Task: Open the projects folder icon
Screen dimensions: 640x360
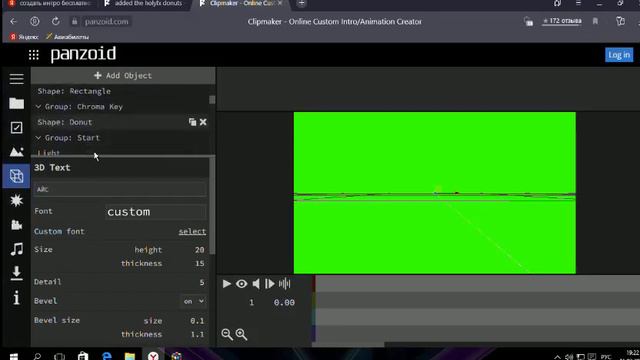Action: tap(16, 103)
